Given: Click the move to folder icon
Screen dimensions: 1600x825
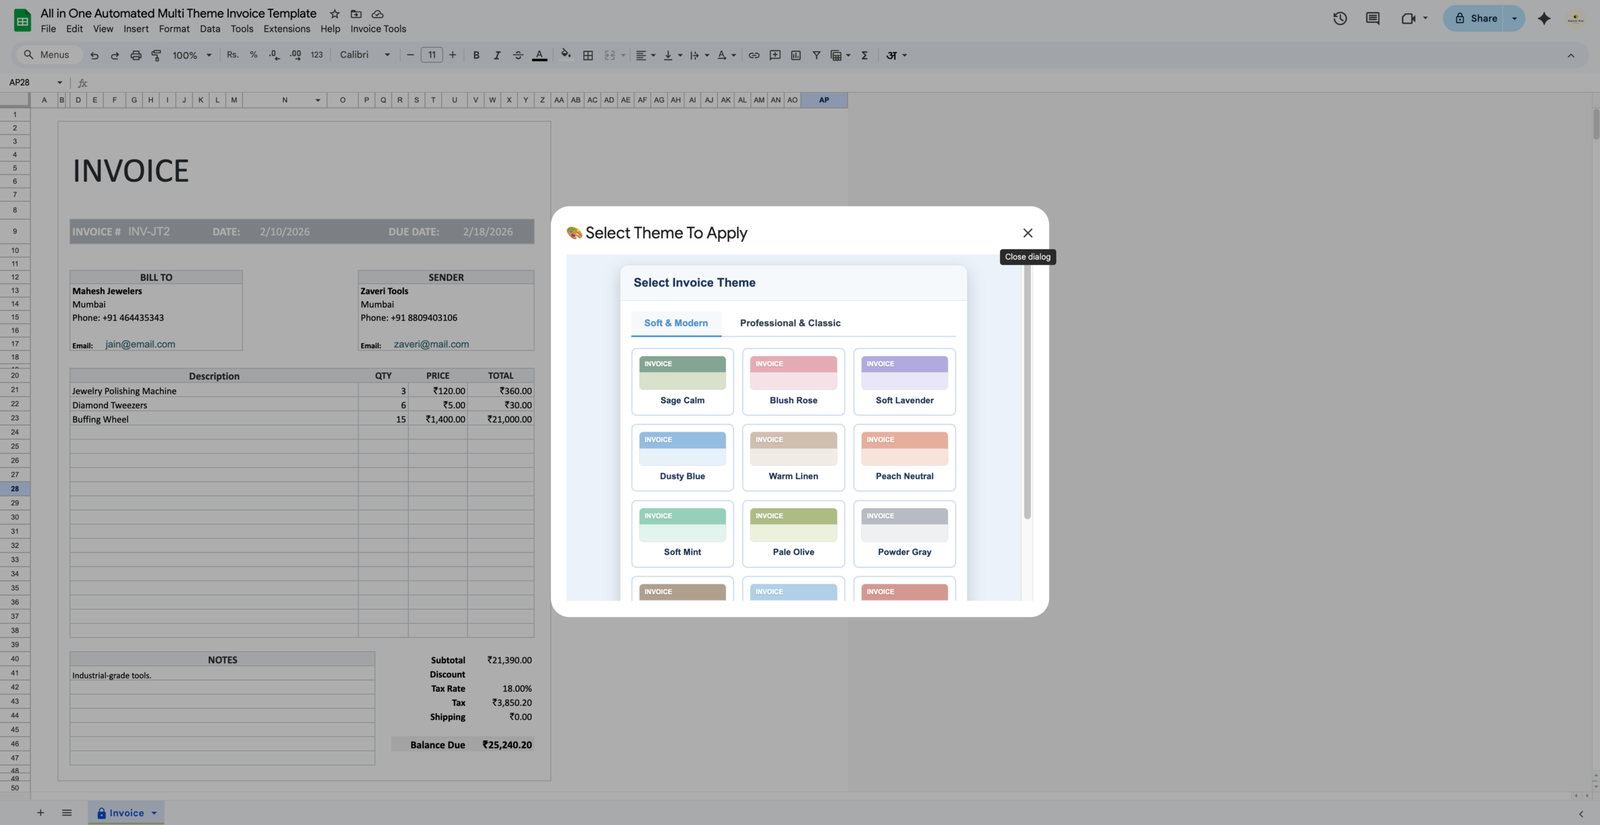Looking at the screenshot, I should [x=356, y=14].
